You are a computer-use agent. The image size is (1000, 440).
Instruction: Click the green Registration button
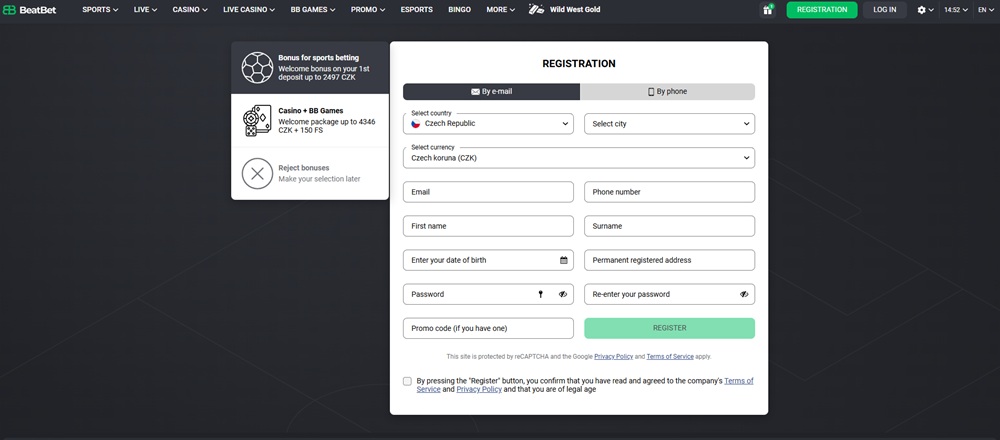pos(822,10)
